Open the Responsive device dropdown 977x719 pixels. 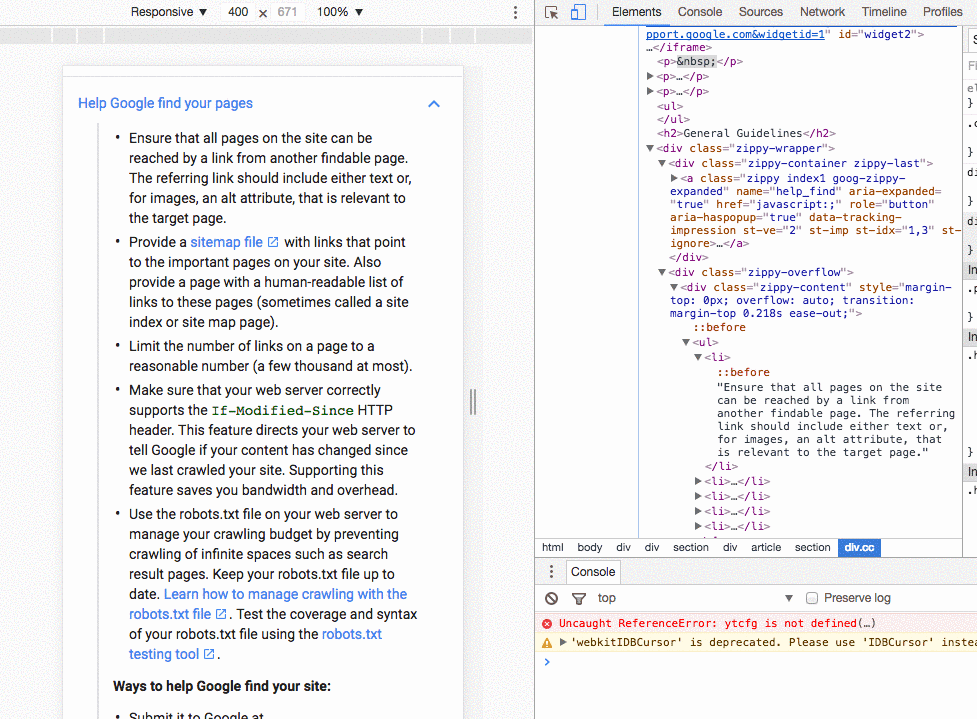168,12
